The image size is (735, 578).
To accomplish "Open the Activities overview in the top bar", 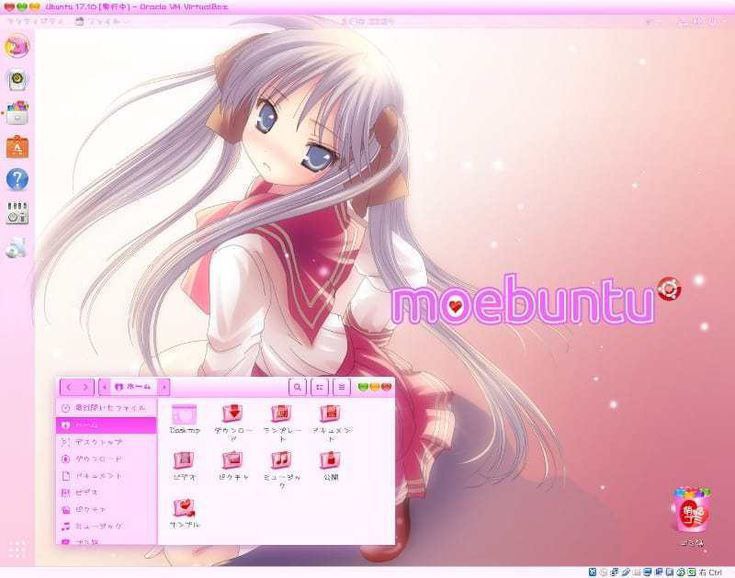I will pos(35,22).
